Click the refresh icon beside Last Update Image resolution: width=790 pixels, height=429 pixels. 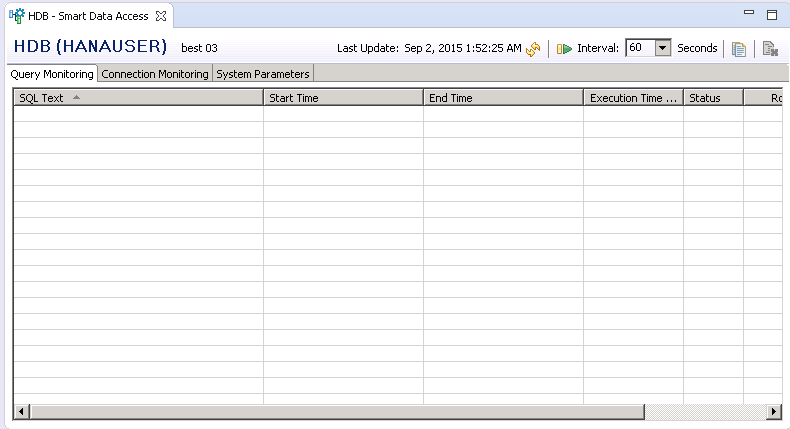point(533,48)
